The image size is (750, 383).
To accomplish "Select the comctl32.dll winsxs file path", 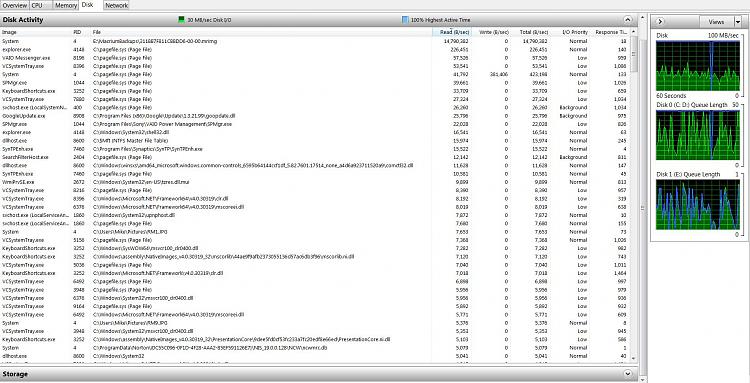I will pos(253,165).
